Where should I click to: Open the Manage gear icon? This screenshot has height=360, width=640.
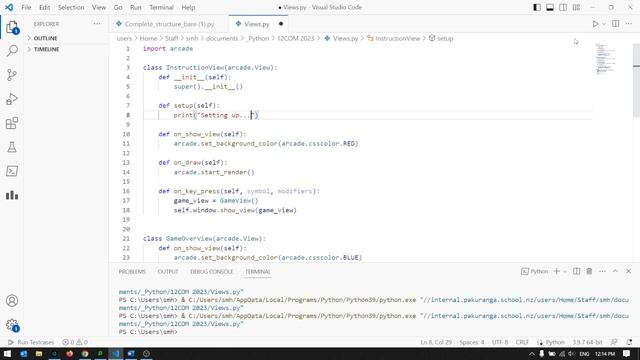[12, 325]
